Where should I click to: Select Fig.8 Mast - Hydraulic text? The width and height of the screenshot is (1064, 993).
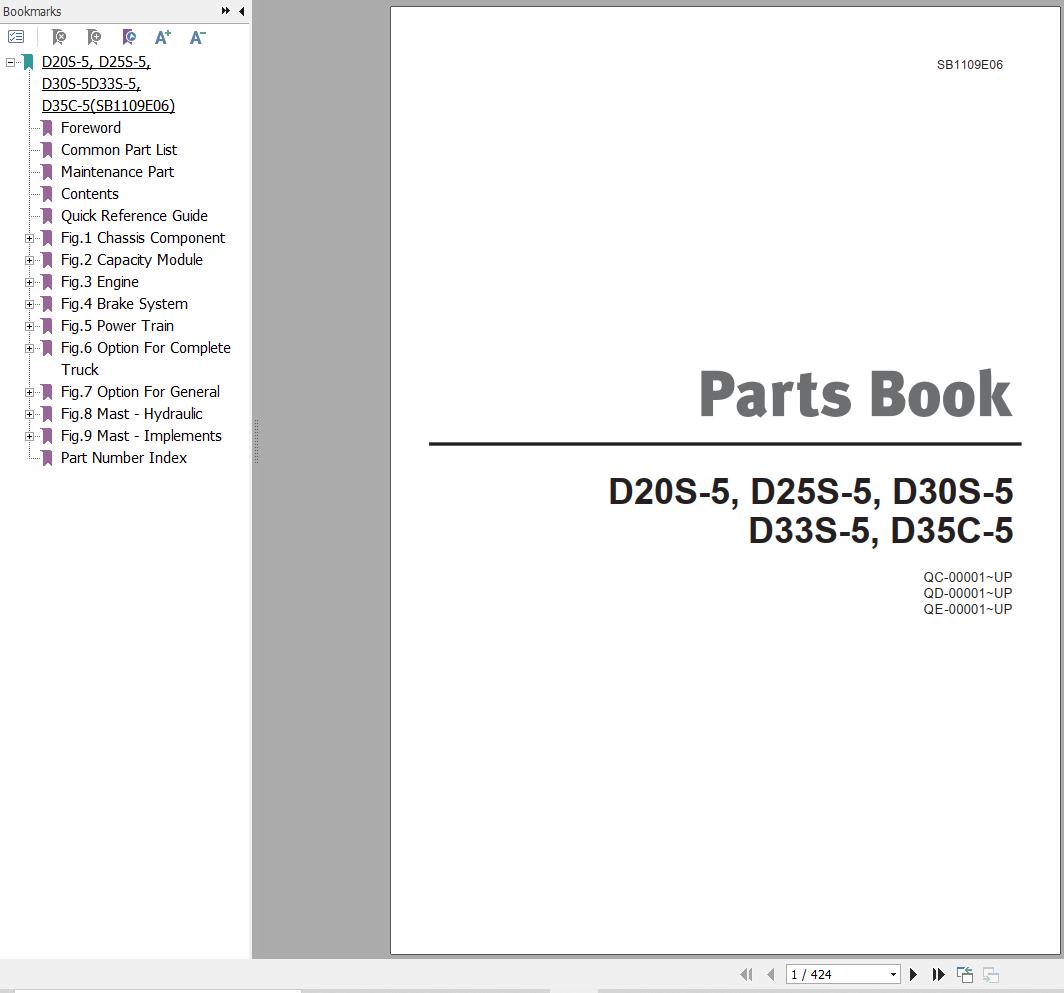pos(132,413)
